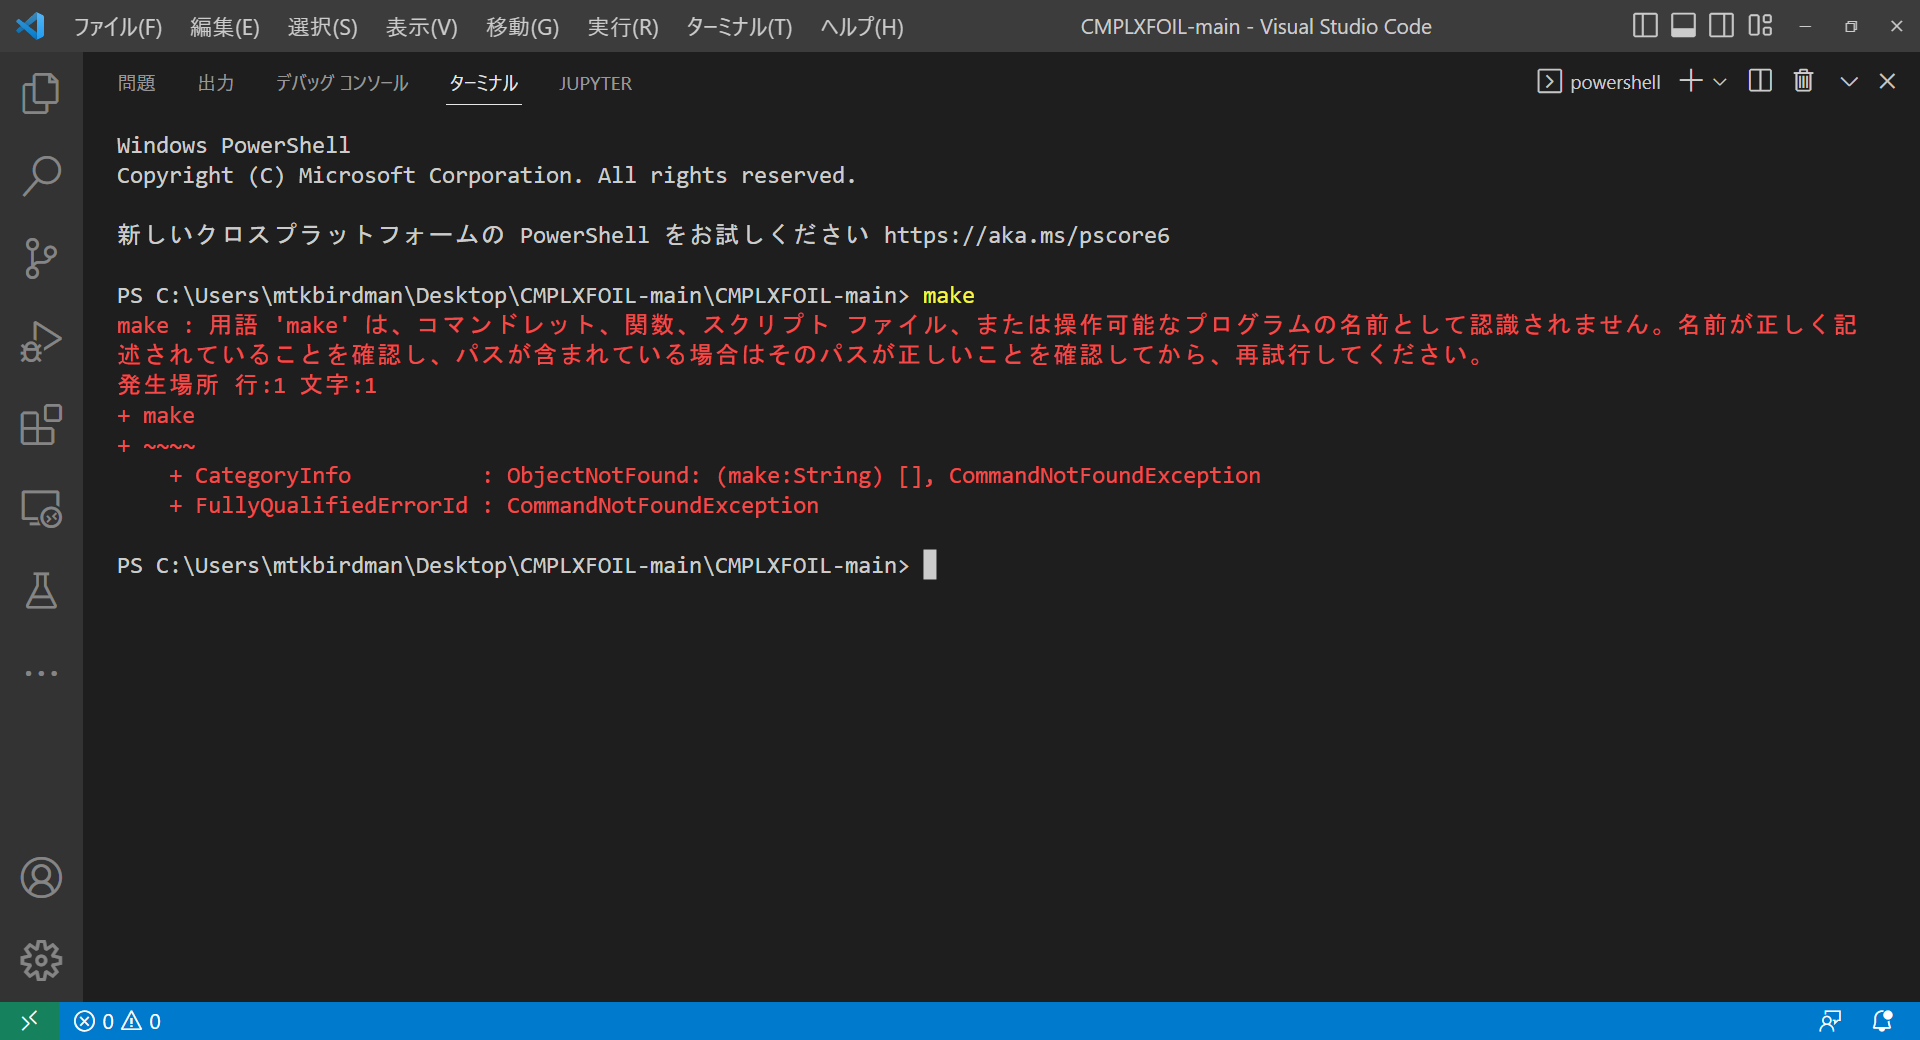
Task: Open the ターミナル(T) menu
Action: 739,27
